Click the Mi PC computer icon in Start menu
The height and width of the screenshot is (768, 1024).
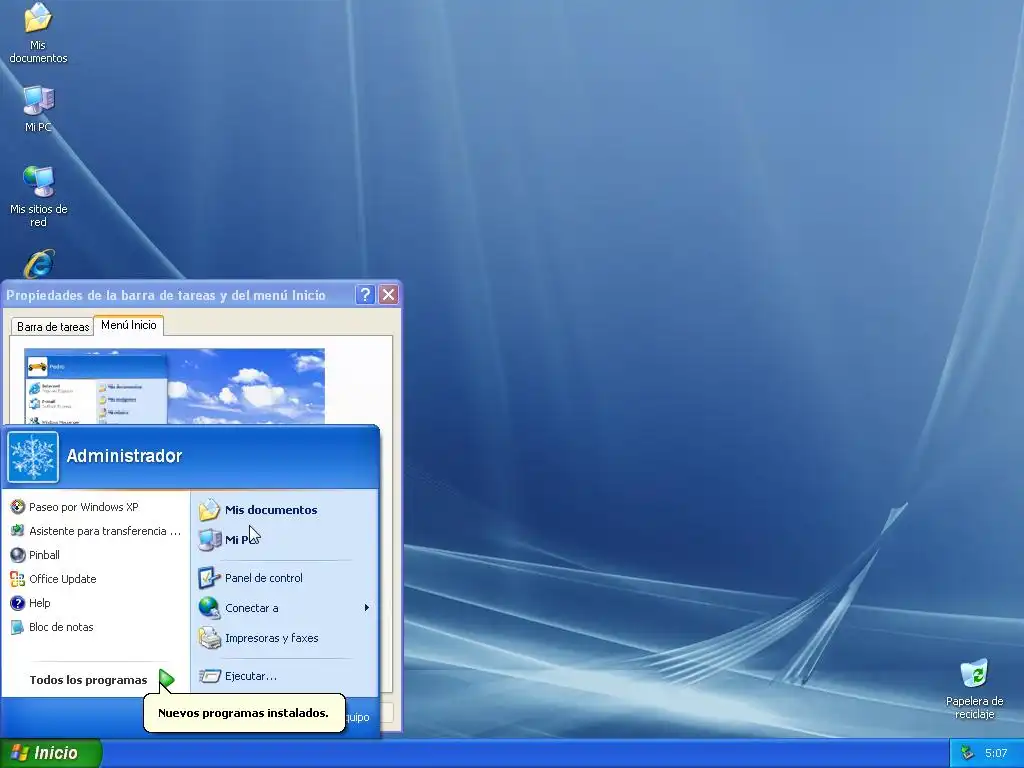(x=209, y=539)
